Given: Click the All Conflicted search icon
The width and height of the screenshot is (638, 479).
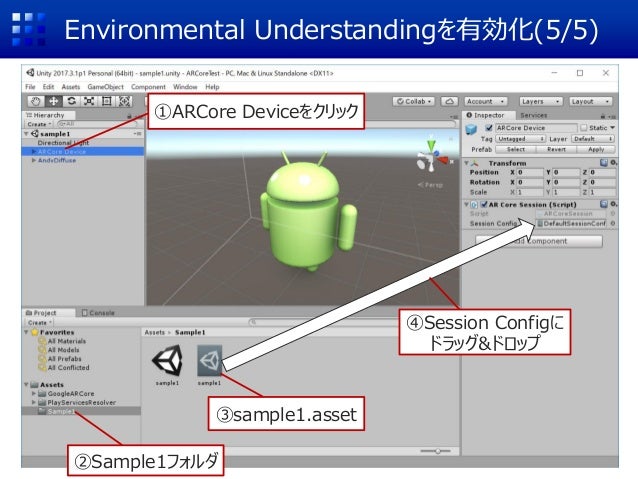Looking at the screenshot, I should click(x=42, y=367).
